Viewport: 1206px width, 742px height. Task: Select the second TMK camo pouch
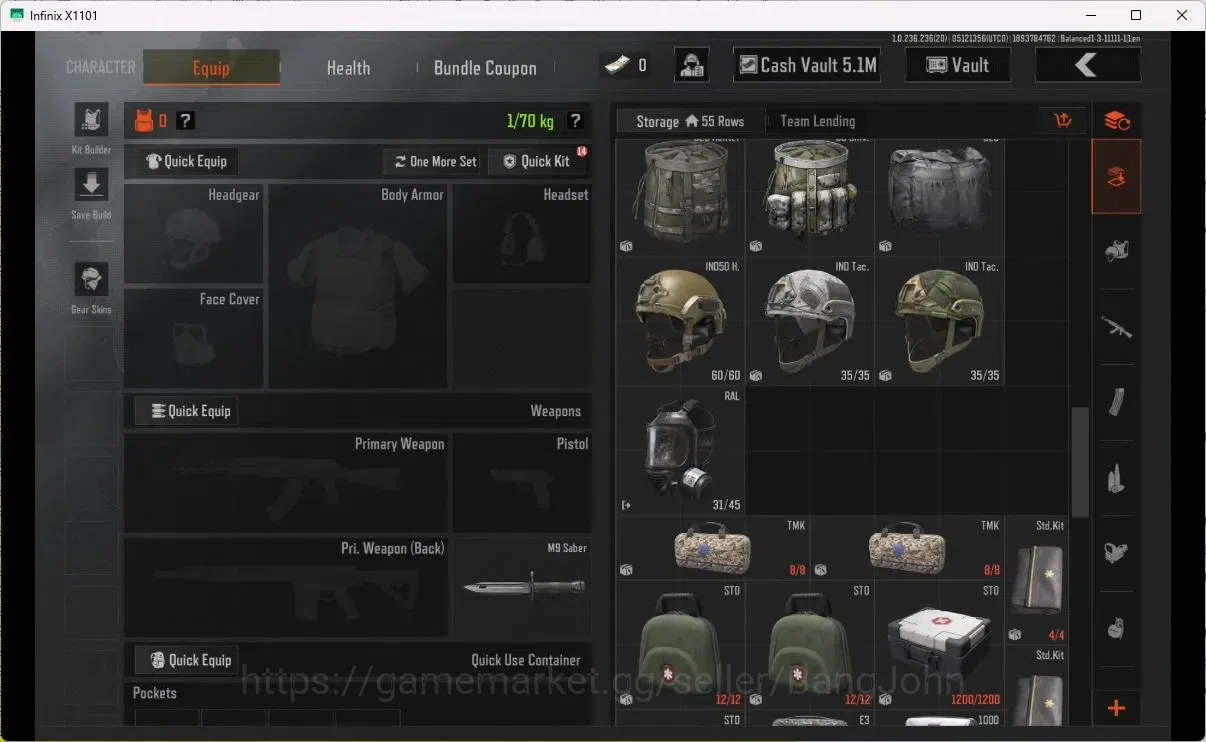907,548
